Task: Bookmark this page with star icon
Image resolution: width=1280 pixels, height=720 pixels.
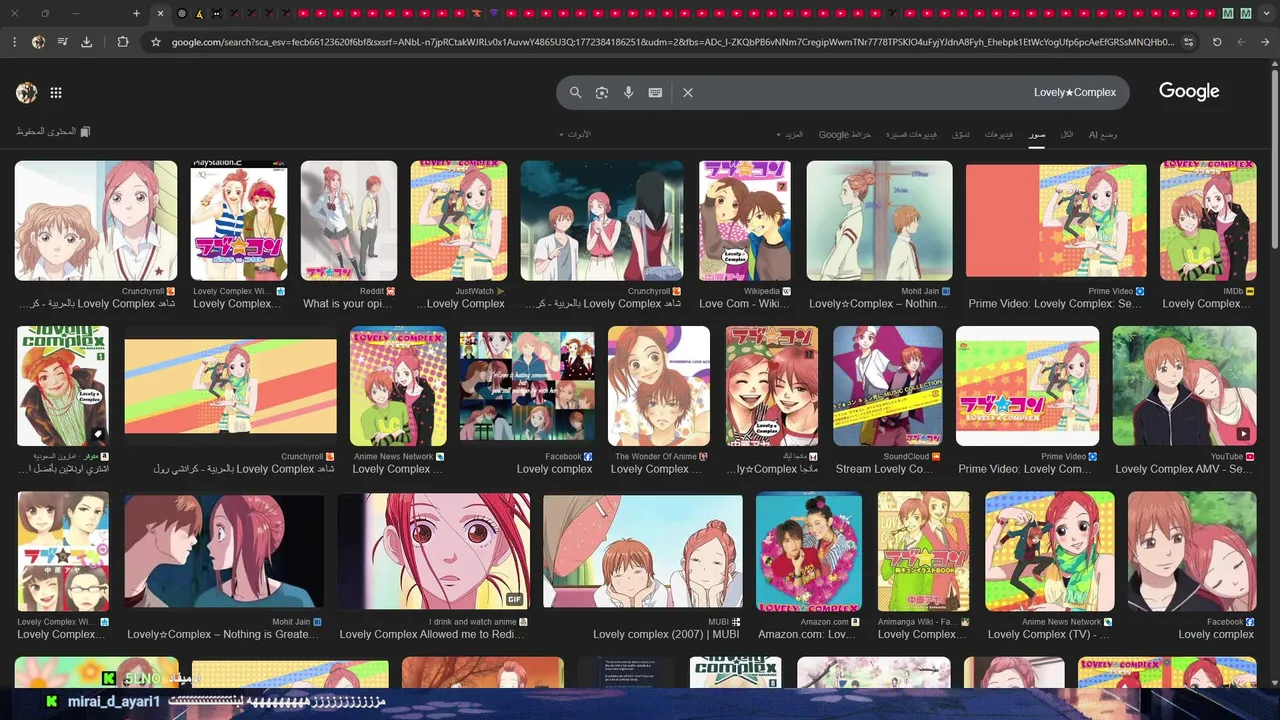Action: [x=156, y=42]
